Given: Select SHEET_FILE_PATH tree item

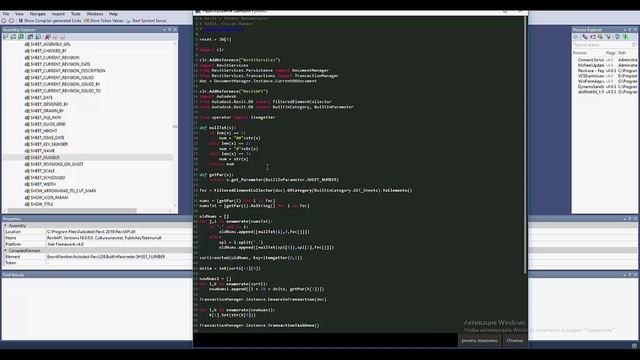Looking at the screenshot, I should pos(45,118).
